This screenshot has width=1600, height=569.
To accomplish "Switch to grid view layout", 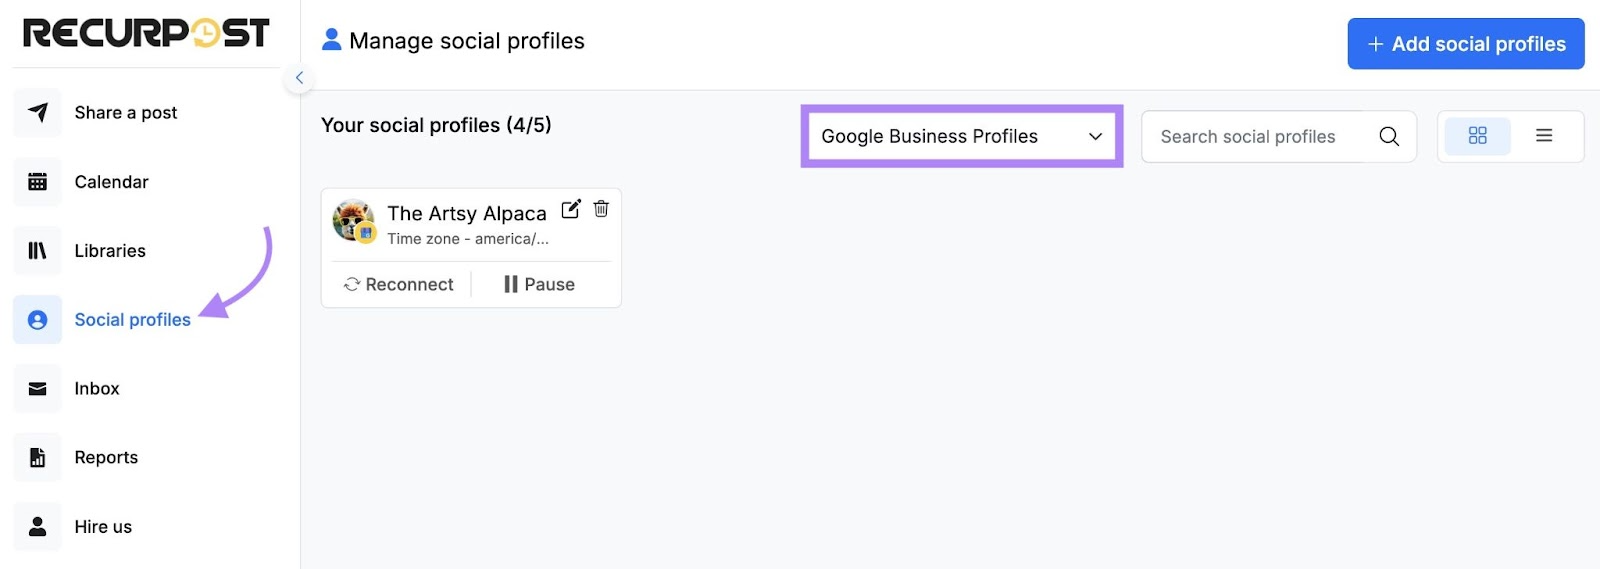I will coord(1477,136).
